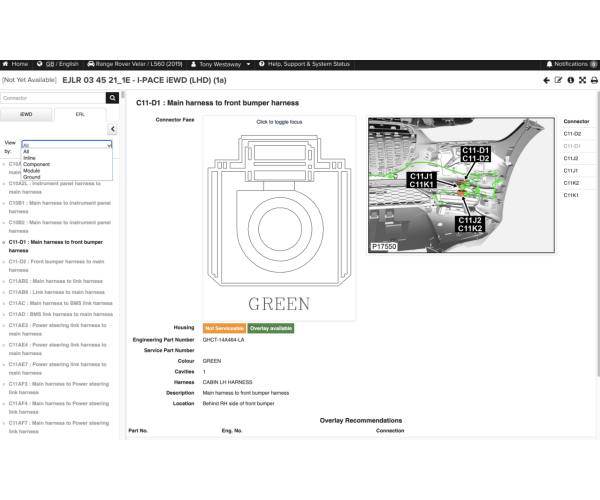Screen dimensions: 600x500
Task: Select C11-D1 : Main harness to front bumper
Action: [55, 246]
